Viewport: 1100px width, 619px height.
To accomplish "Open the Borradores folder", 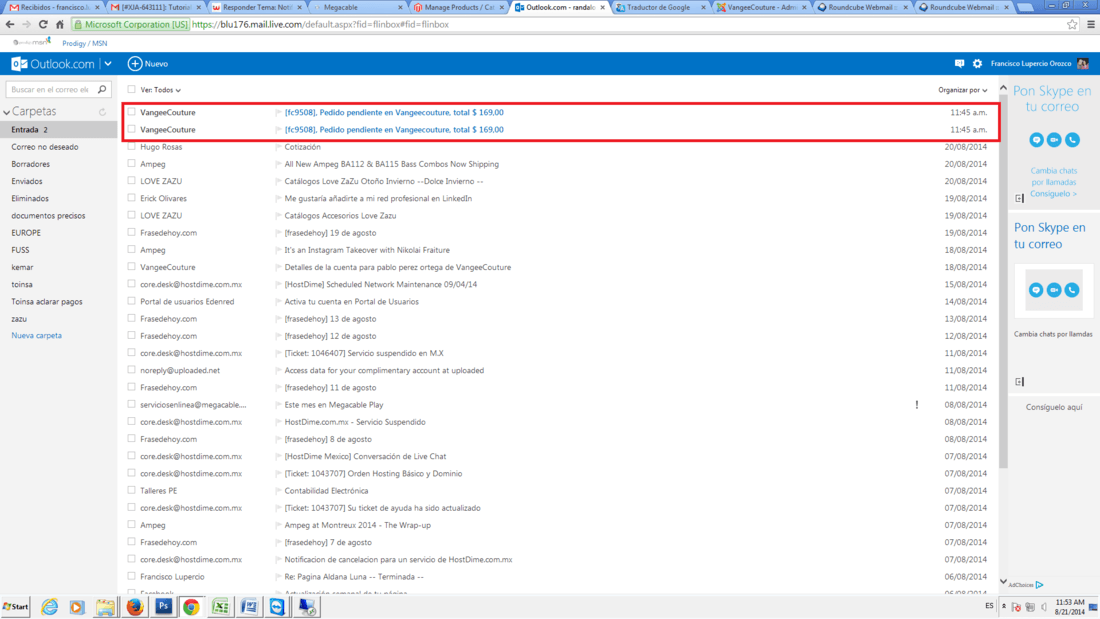I will coord(31,164).
